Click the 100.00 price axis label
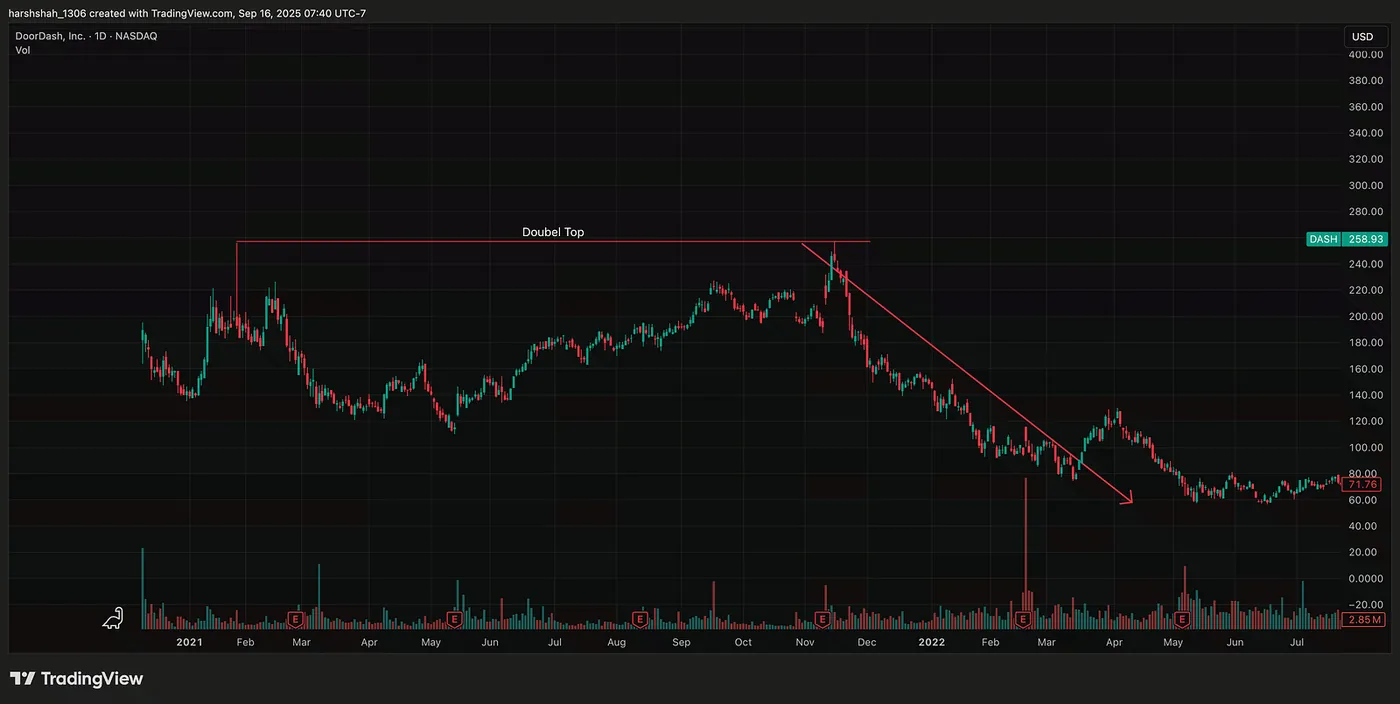 (1365, 448)
